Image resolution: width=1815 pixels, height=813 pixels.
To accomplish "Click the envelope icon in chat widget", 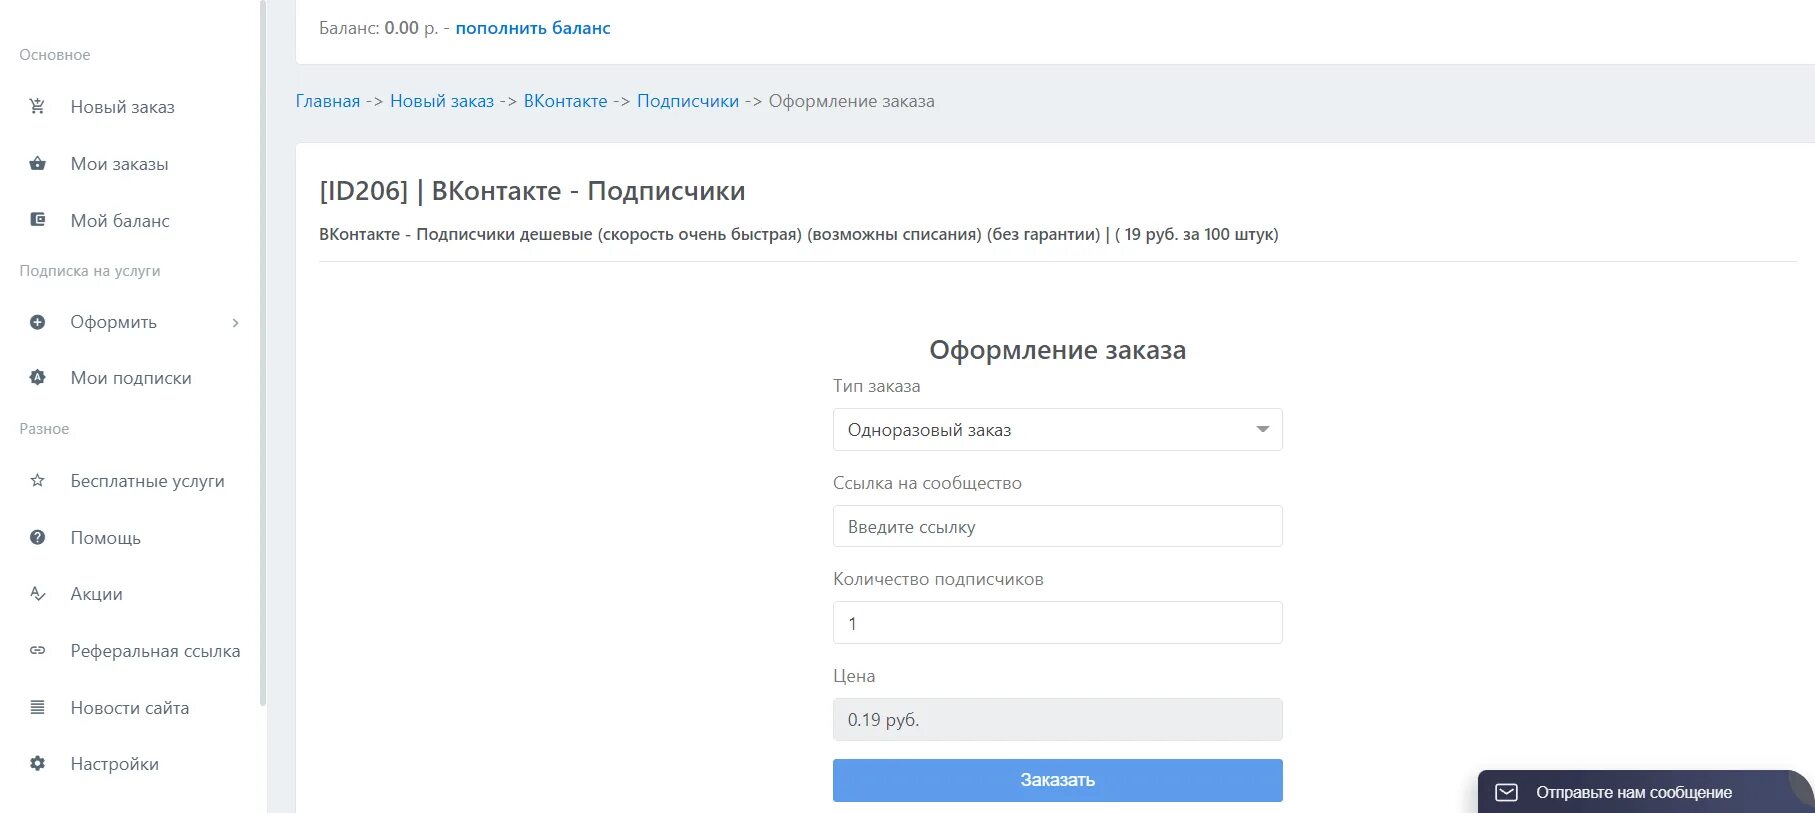I will pyautogui.click(x=1506, y=792).
